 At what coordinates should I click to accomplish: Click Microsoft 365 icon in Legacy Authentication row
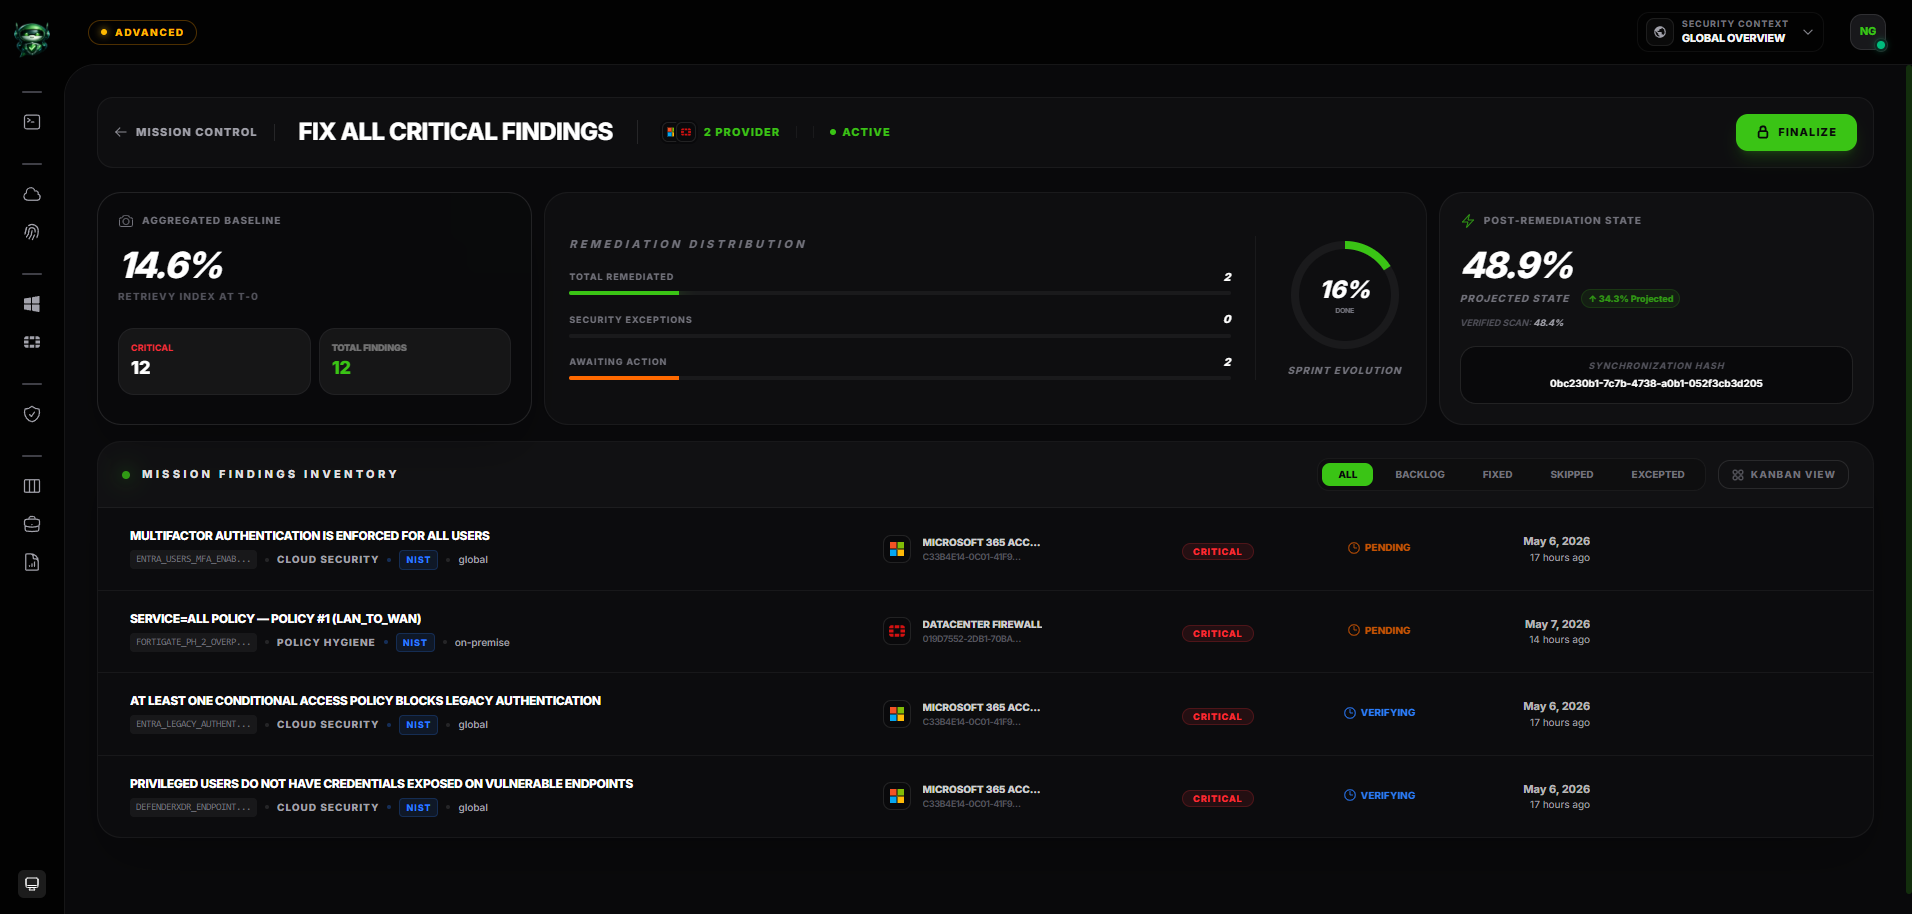tap(897, 714)
